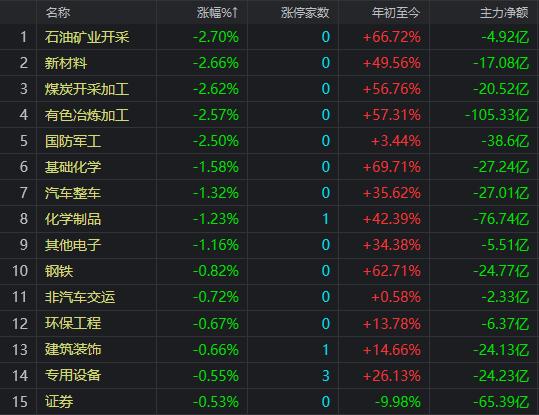This screenshot has width=539, height=415.
Task: Select 非汽车交运 sector row
Action: (x=270, y=297)
